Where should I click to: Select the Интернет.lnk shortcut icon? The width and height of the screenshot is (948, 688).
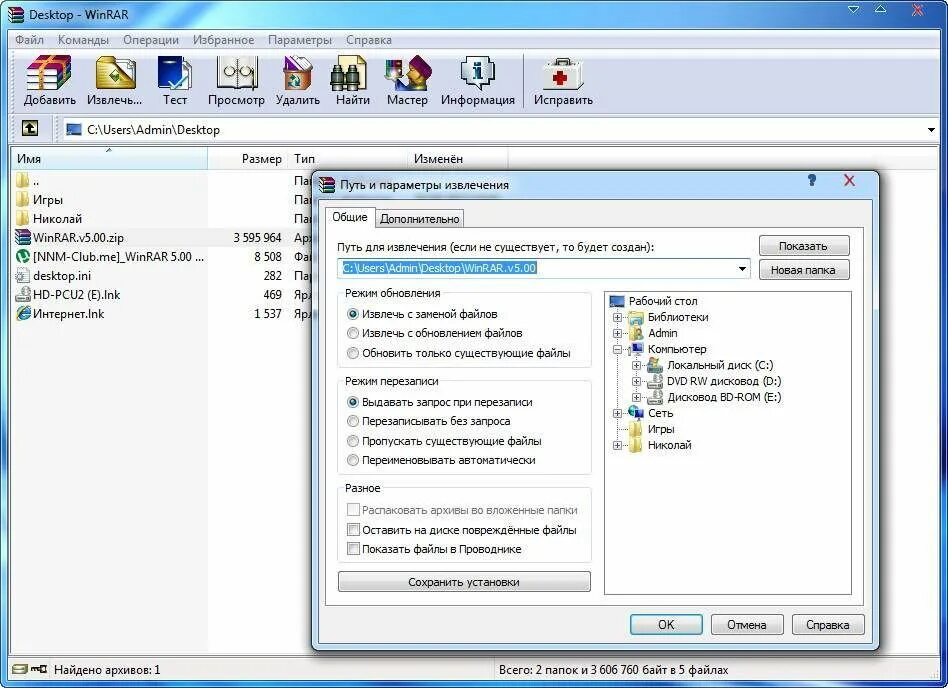[23, 313]
